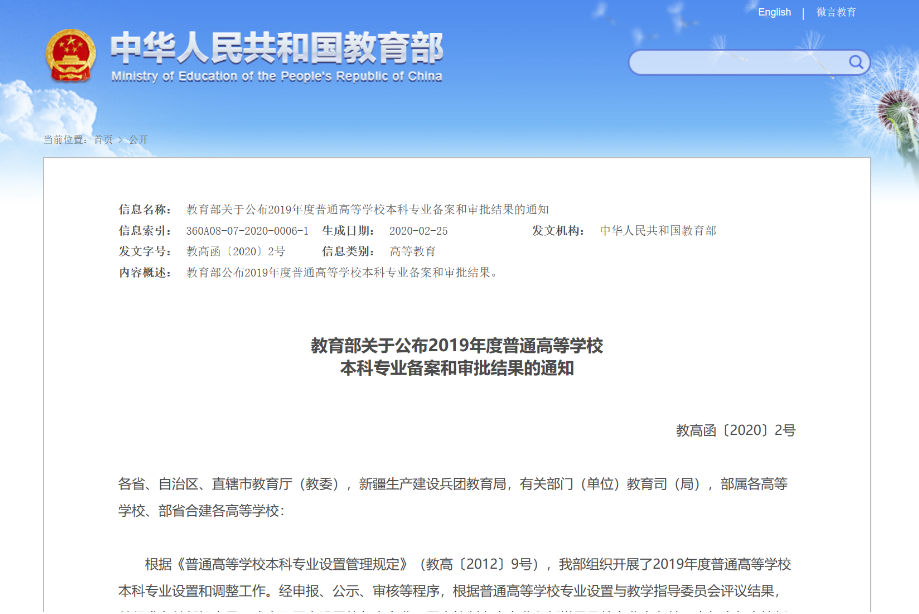Click the 内容概述 summary text
The height and width of the screenshot is (614, 919).
click(x=342, y=272)
